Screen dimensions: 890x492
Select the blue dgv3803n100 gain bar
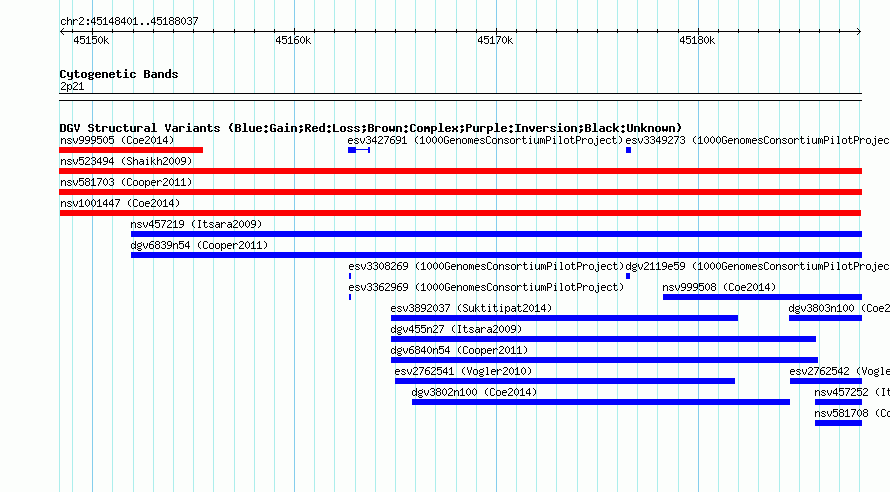825,318
